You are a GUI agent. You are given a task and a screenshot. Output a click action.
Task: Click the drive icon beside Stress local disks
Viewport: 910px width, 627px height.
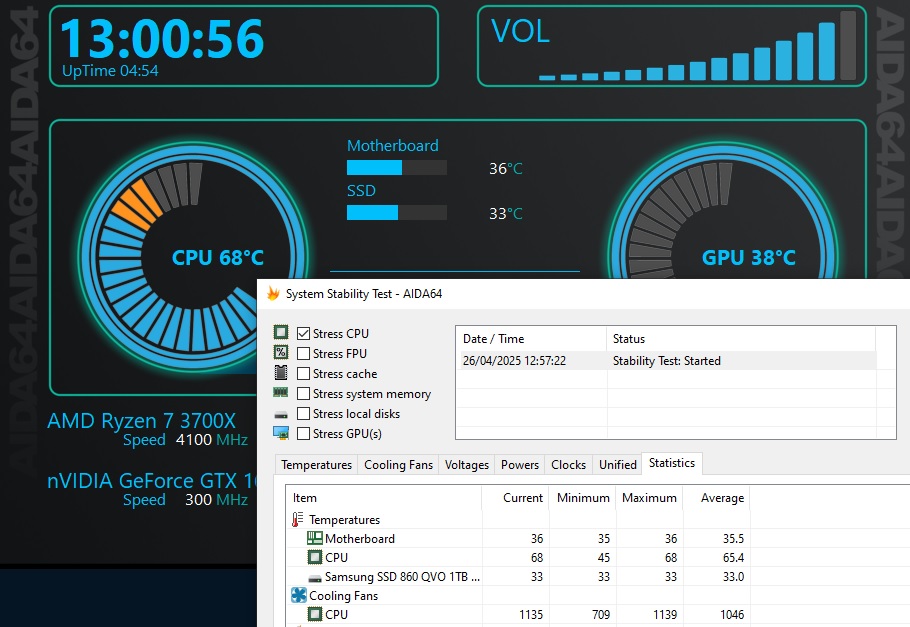pos(281,415)
